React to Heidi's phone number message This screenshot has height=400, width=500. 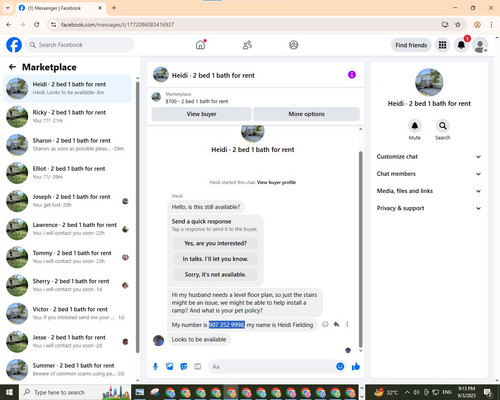coord(325,324)
